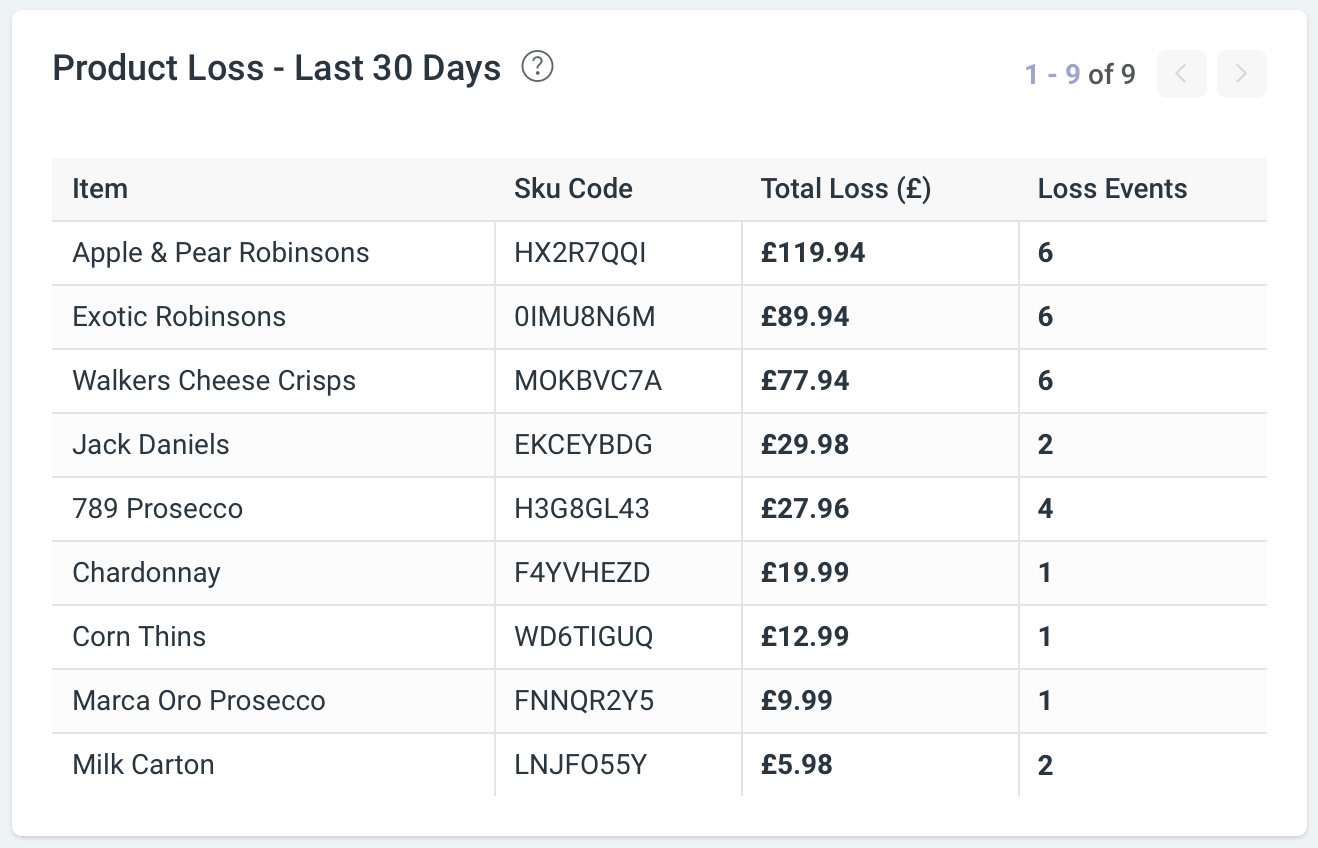Select the Chardonnay item
This screenshot has width=1318, height=848.
pyautogui.click(x=146, y=573)
